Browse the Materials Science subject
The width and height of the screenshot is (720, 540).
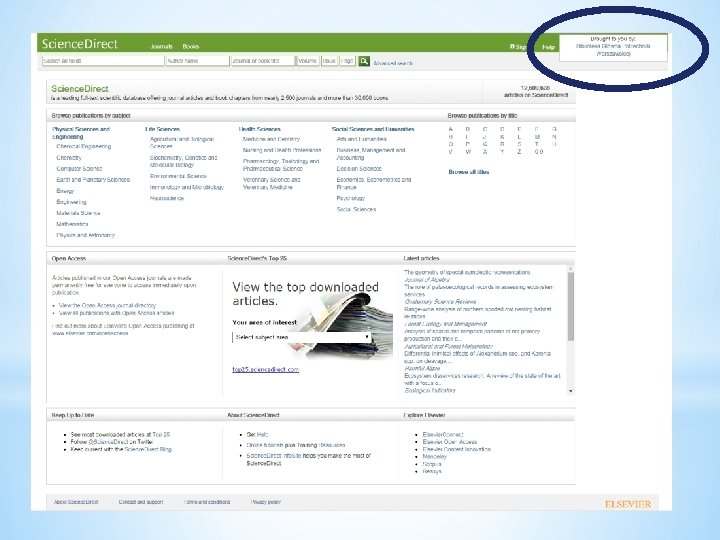[78, 213]
